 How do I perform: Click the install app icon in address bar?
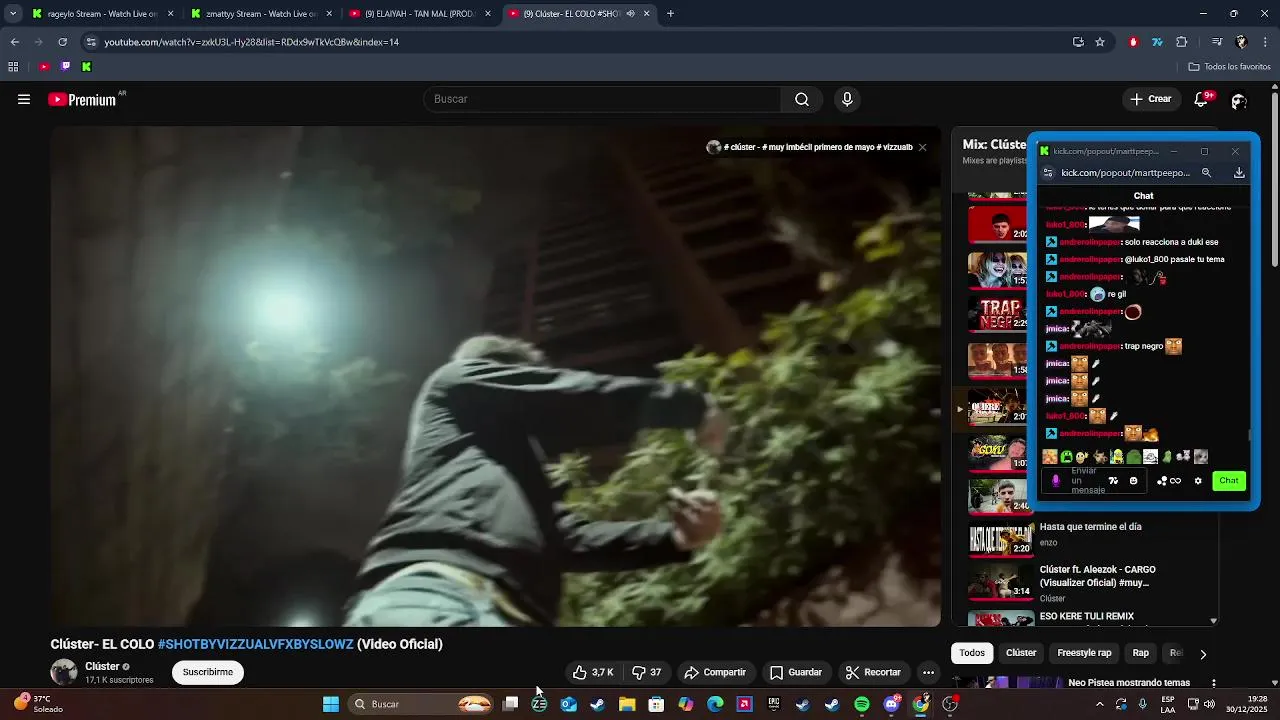click(1078, 42)
